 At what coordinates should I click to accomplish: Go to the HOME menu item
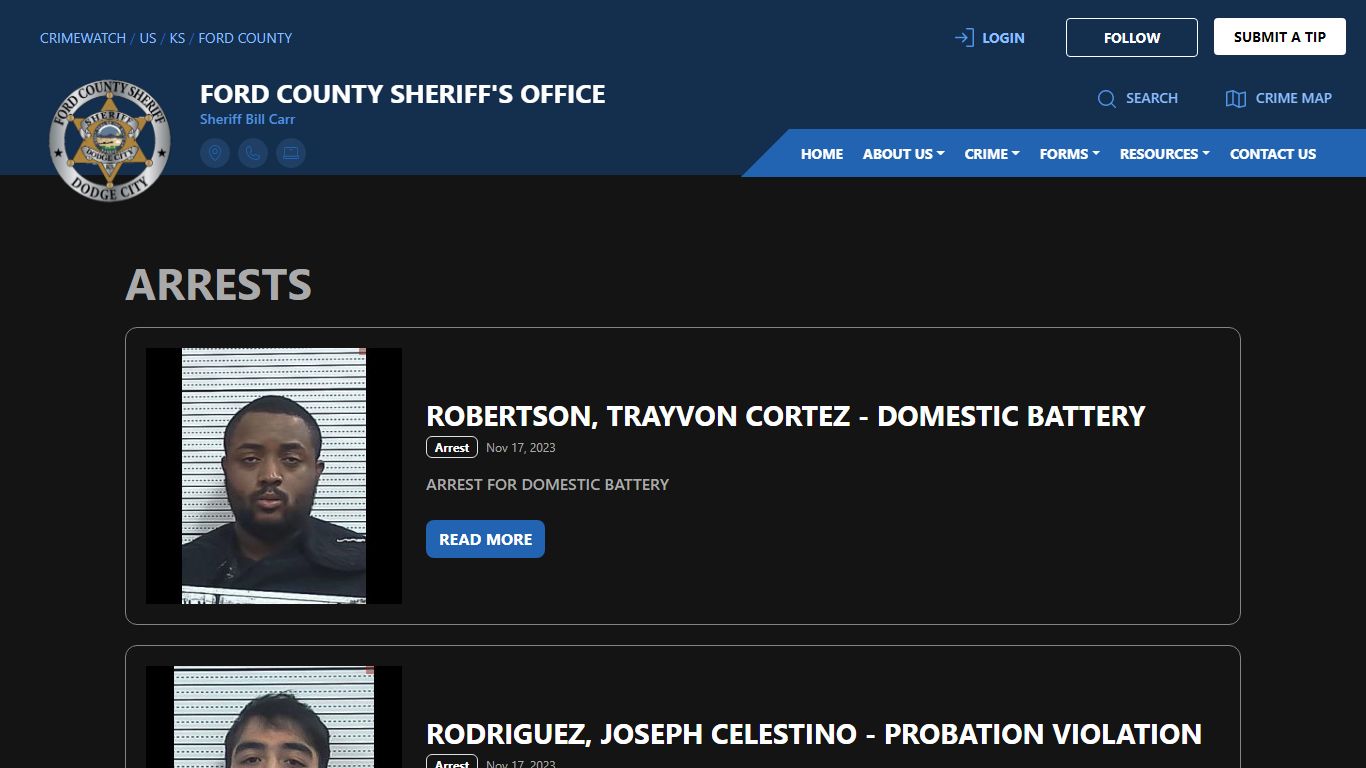click(x=822, y=154)
